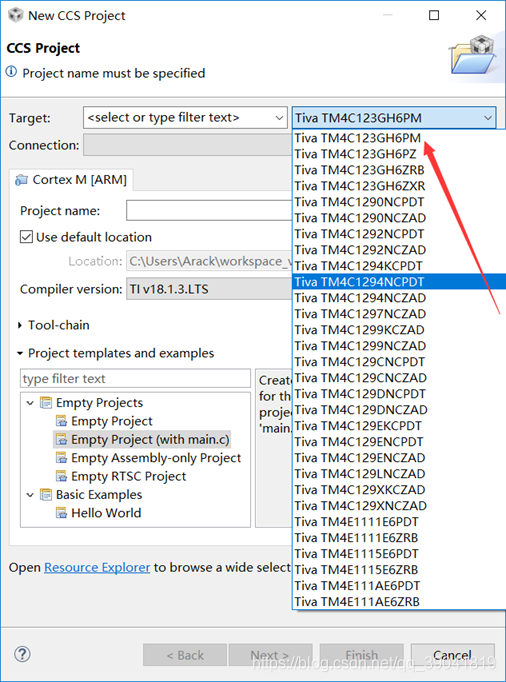
Task: Pick Tiva TM4C1299NCZAD option
Action: (x=399, y=346)
